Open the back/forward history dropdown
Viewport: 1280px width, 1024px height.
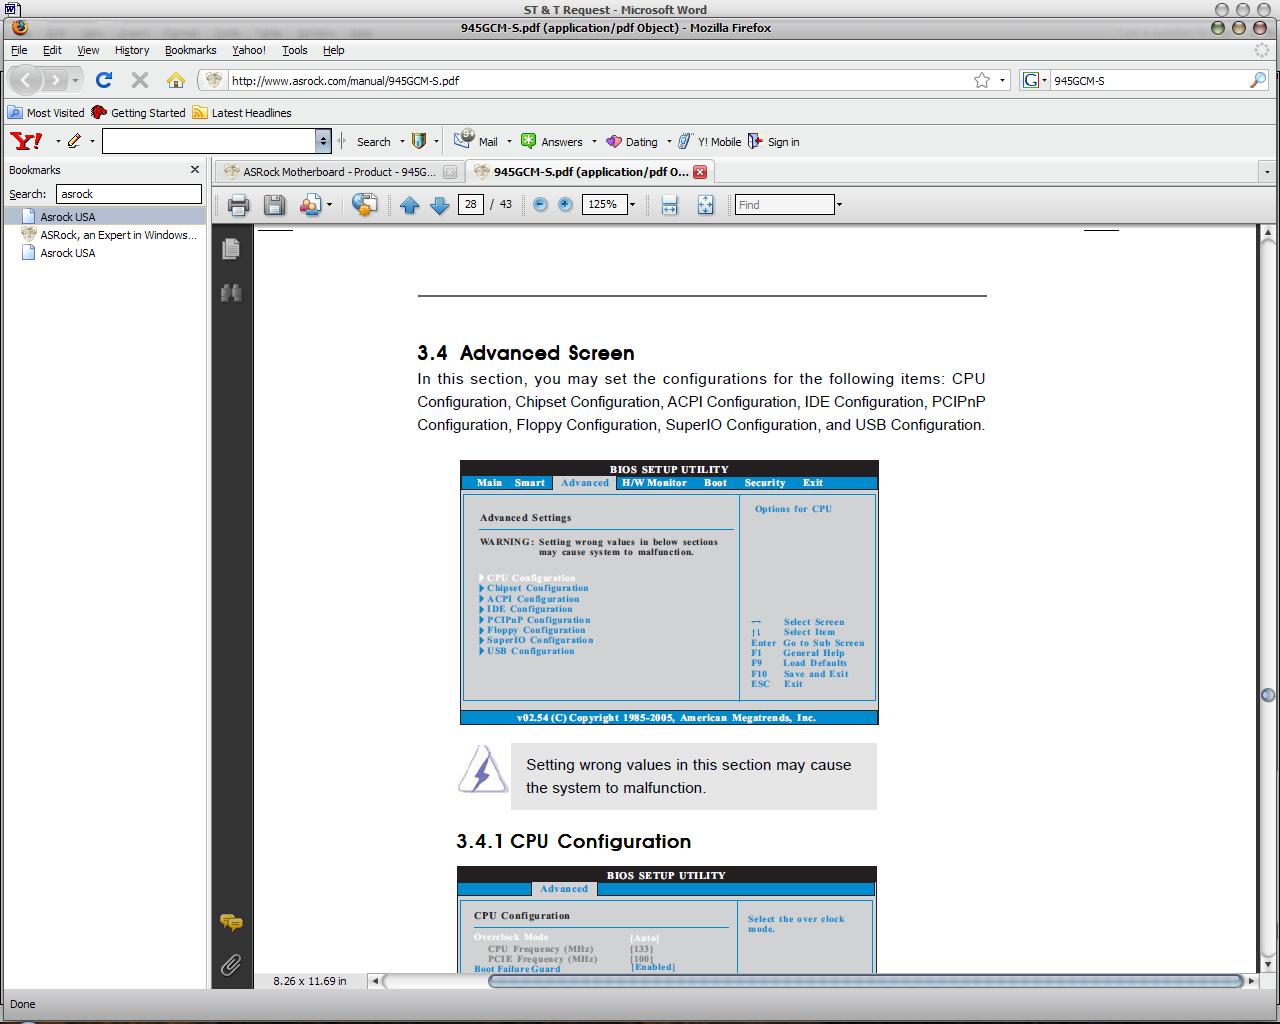tap(75, 80)
